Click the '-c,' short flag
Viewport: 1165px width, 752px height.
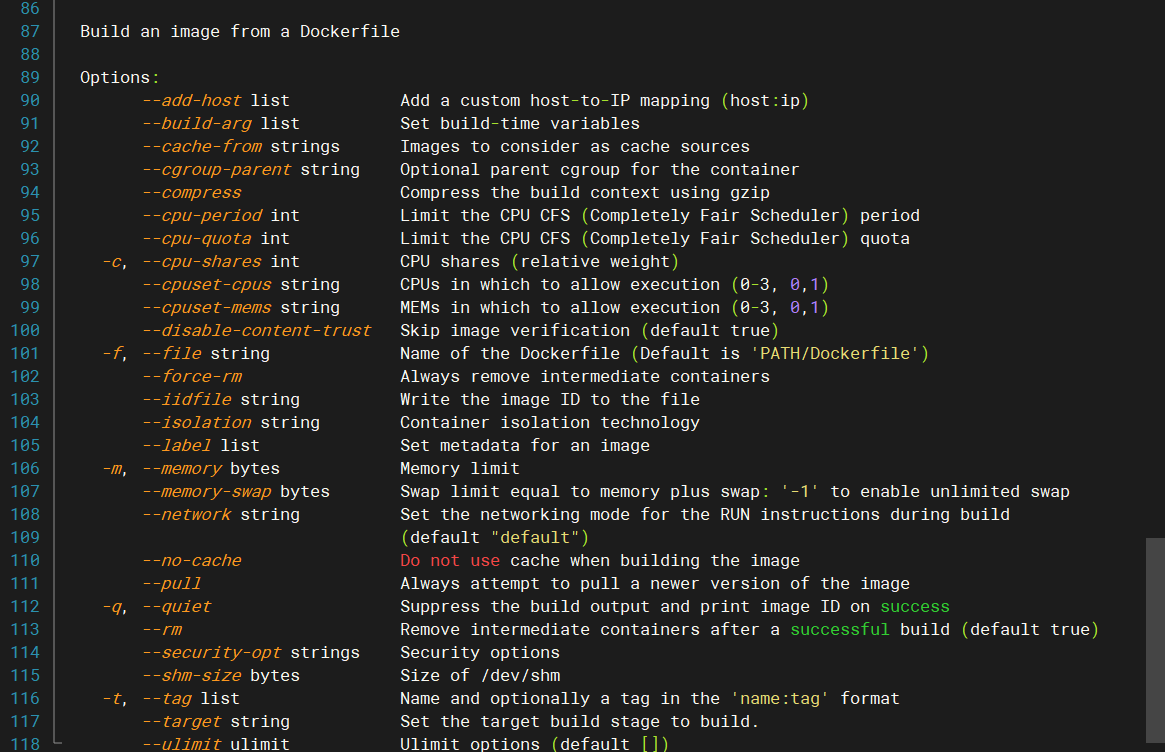coord(115,262)
